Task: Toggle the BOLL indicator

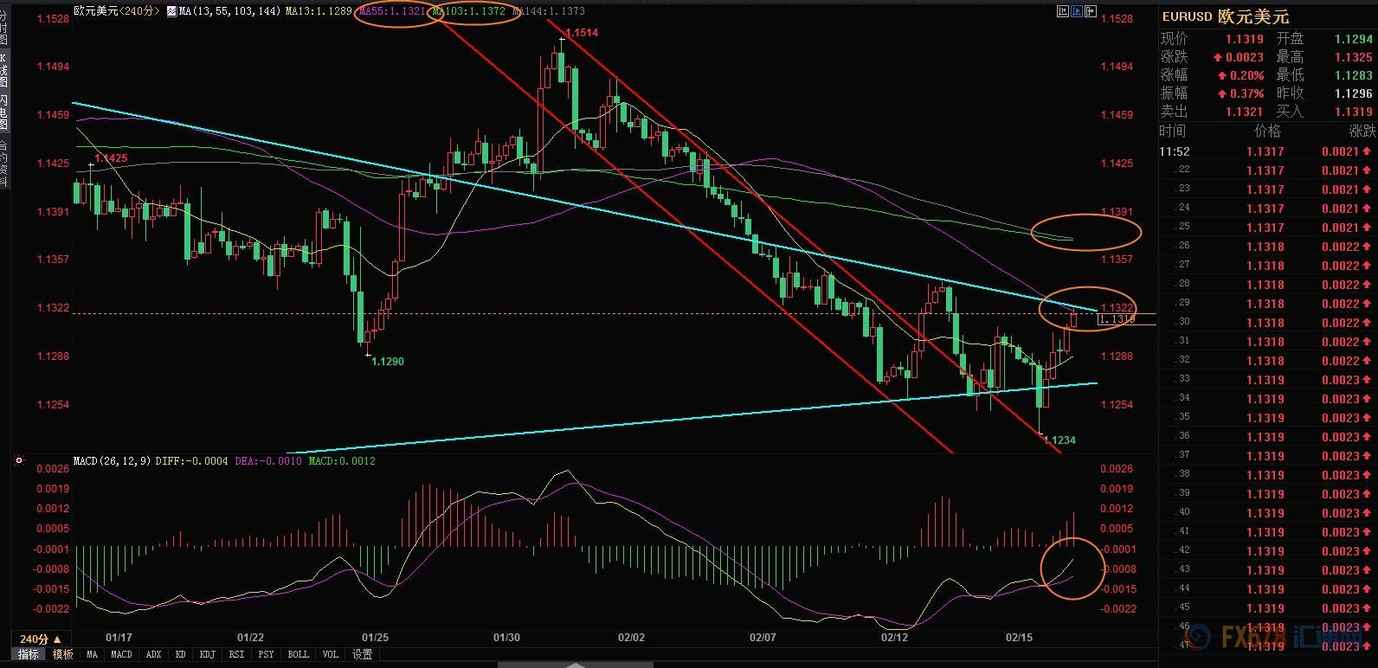Action: [298, 655]
